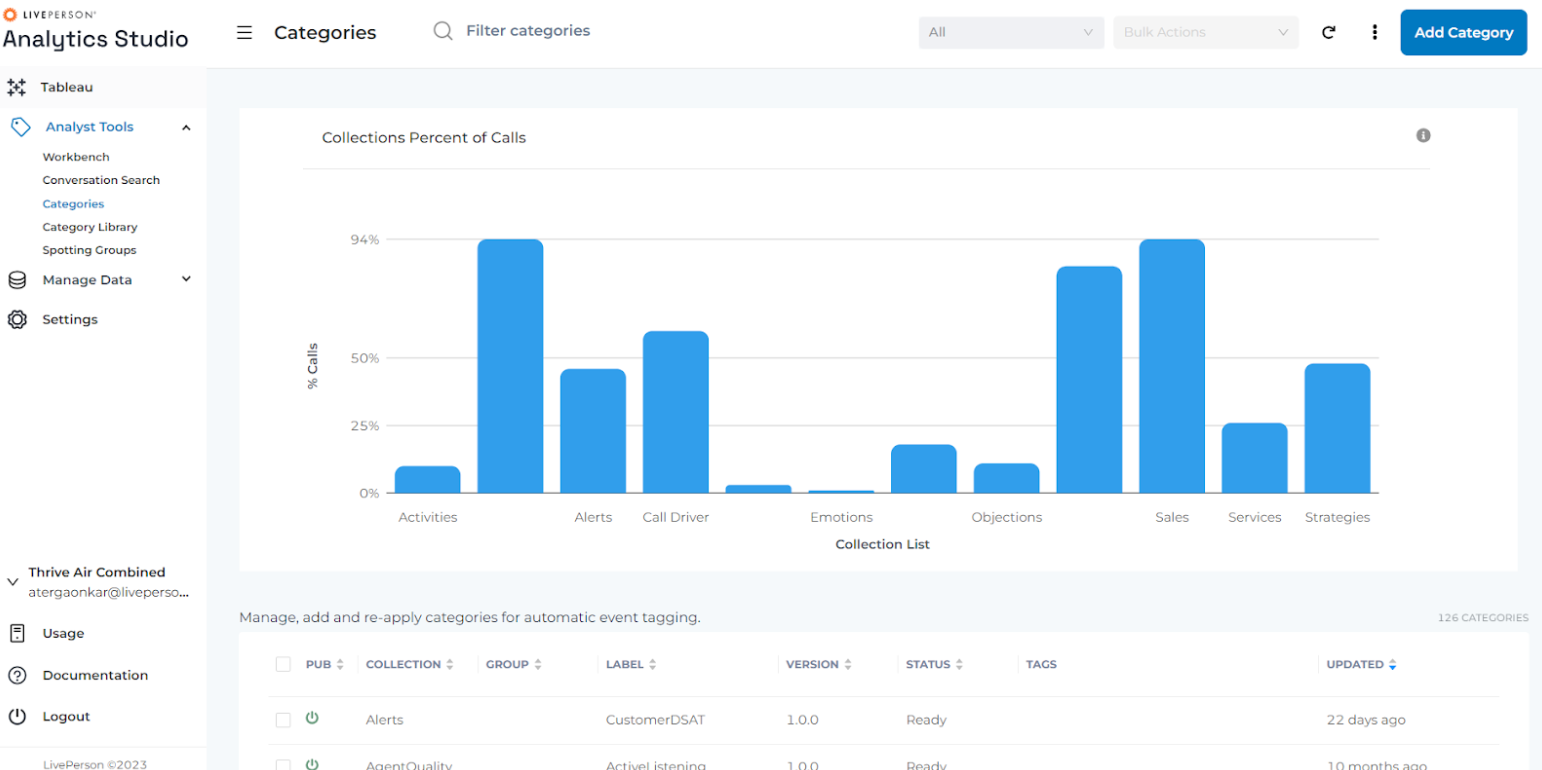The width and height of the screenshot is (1542, 770).
Task: Click the Add Category button
Action: [x=1463, y=32]
